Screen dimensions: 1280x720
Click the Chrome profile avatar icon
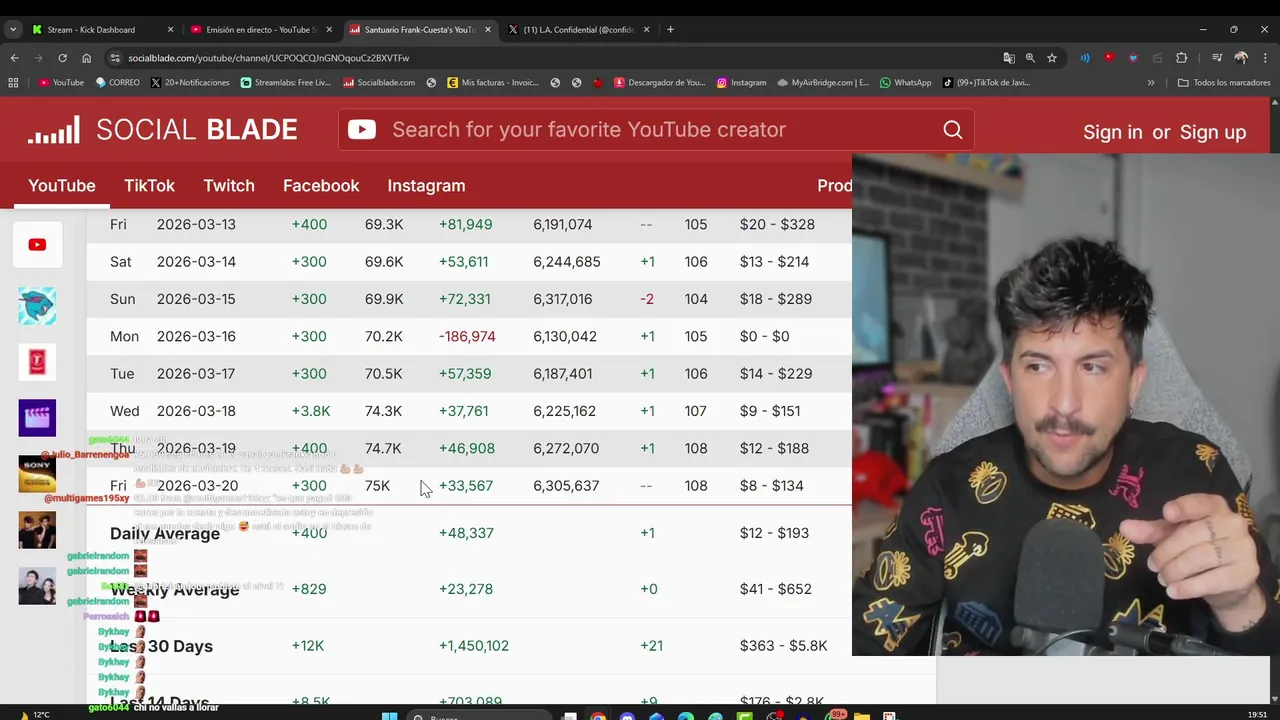pyautogui.click(x=1241, y=58)
